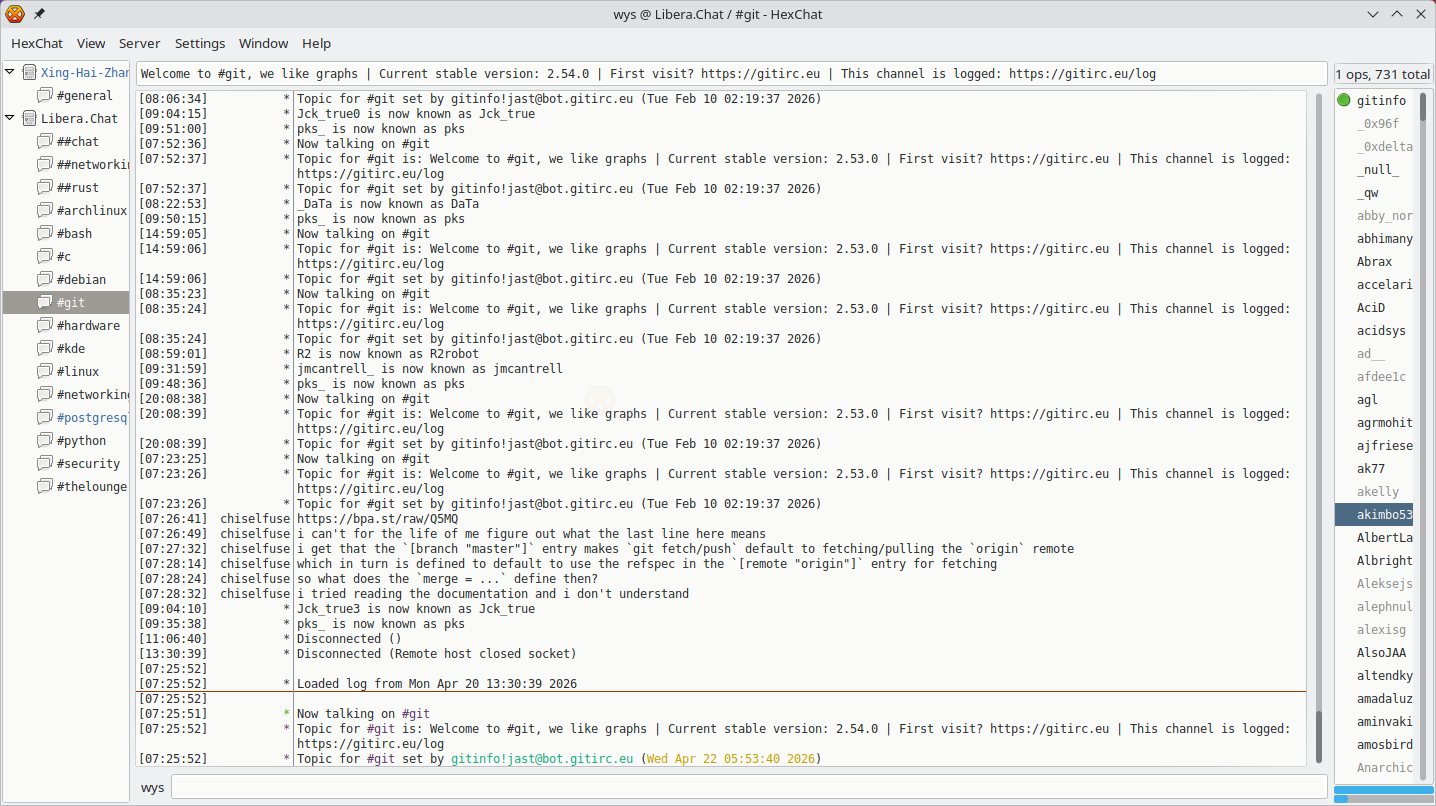1436x806 pixels.
Task: Click the #general channel chat icon
Action: click(x=45, y=96)
